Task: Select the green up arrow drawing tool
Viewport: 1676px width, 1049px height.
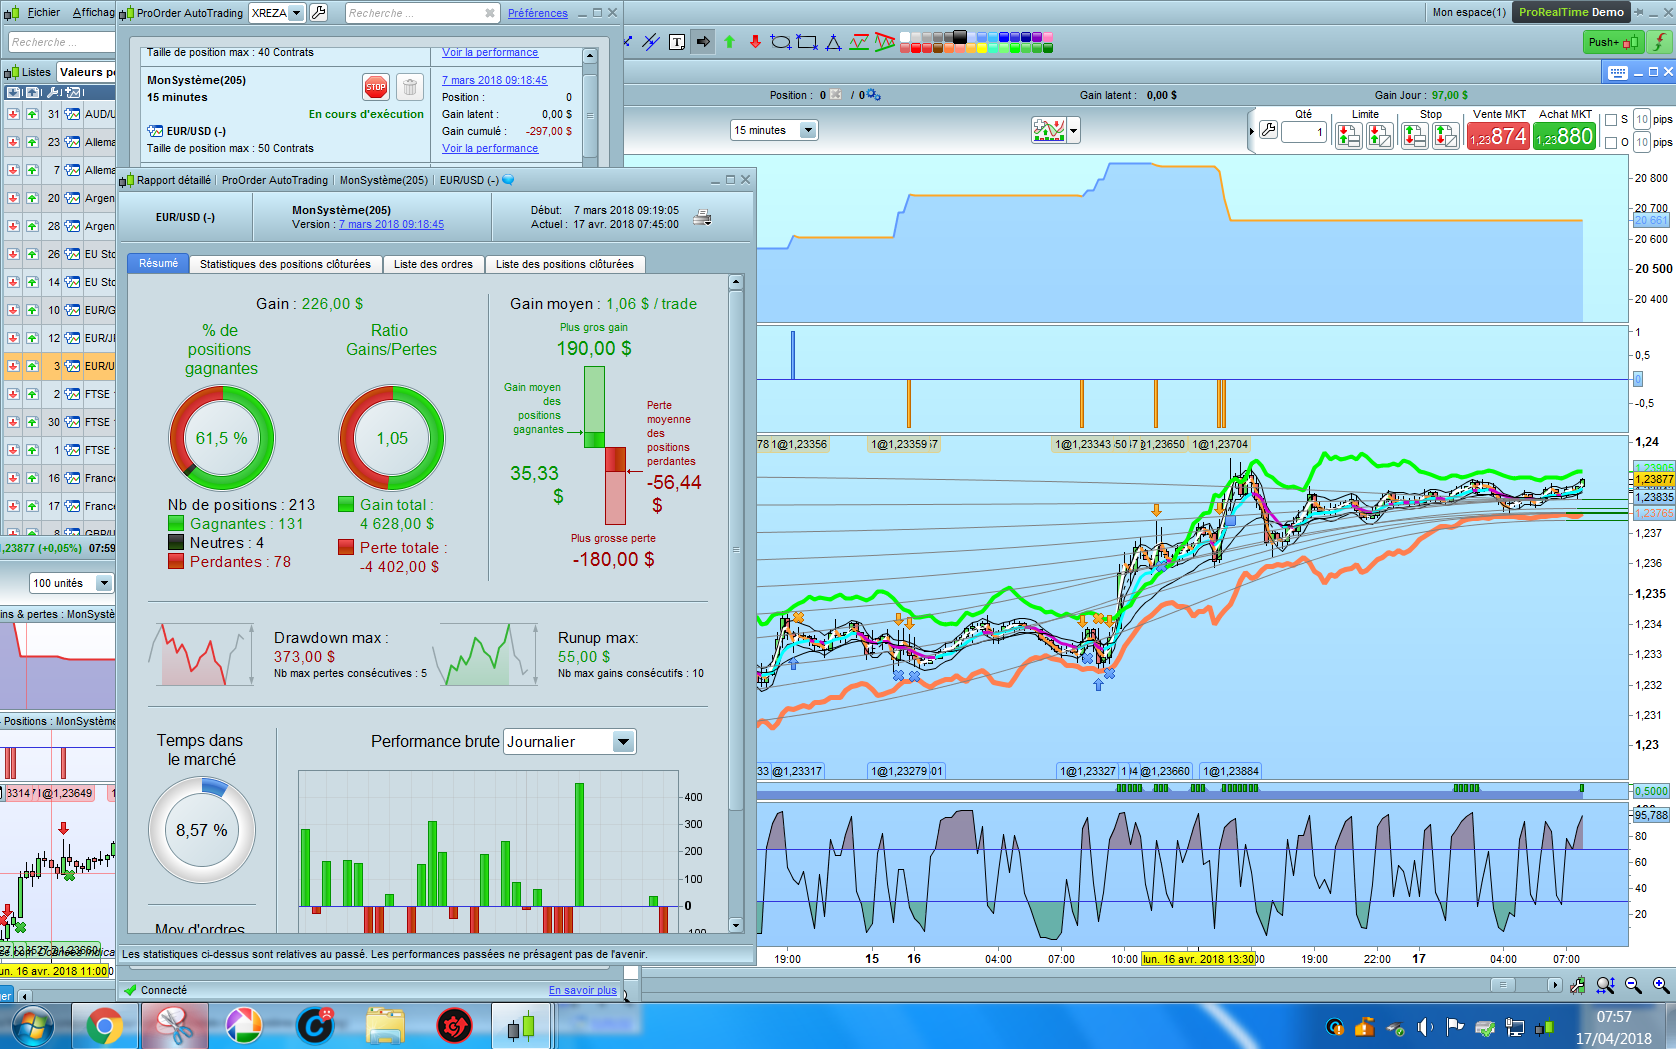Action: pos(729,42)
